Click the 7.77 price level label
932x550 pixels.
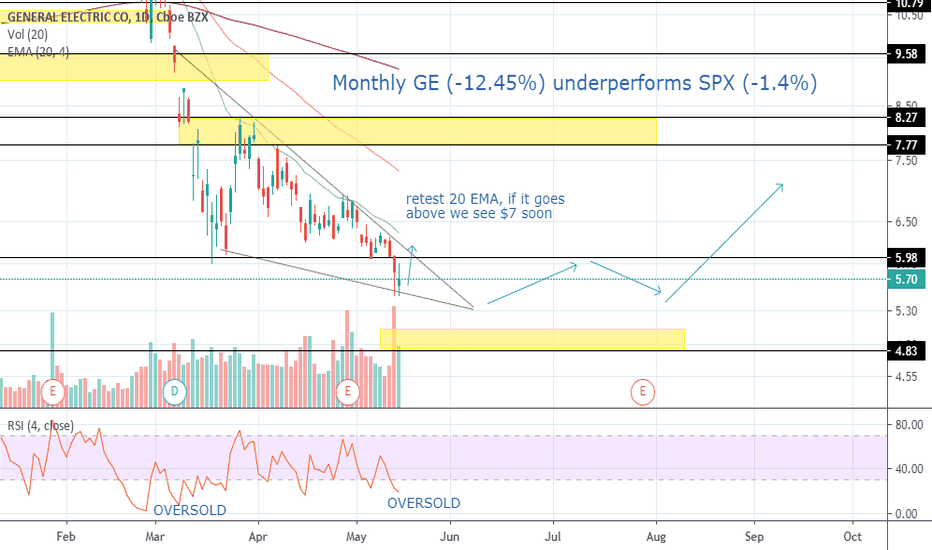906,145
